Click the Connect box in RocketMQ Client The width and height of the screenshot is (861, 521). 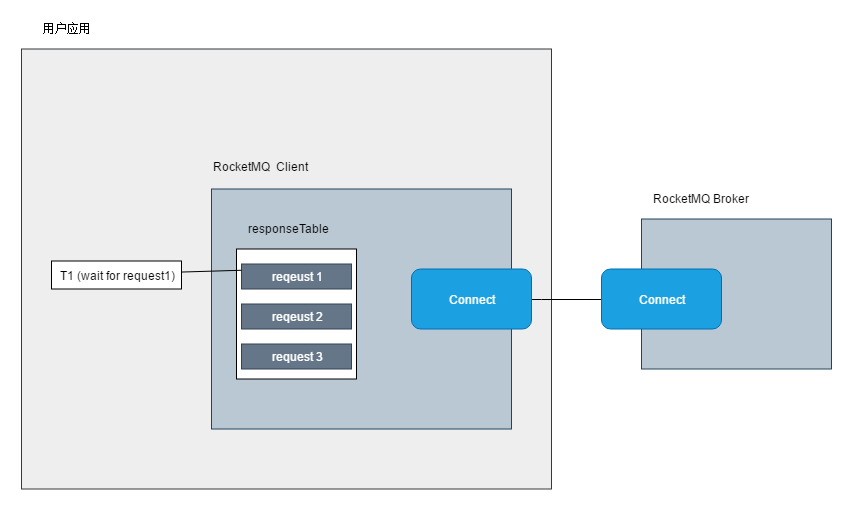pos(471,299)
